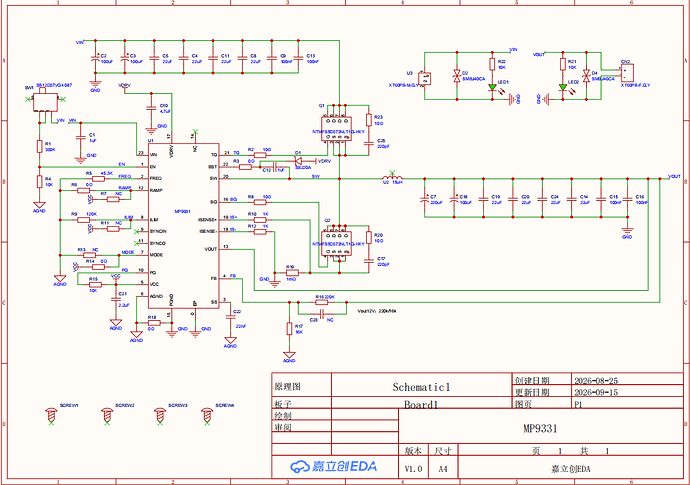
Task: Select TVS diode D4 symbol
Action: (586, 76)
